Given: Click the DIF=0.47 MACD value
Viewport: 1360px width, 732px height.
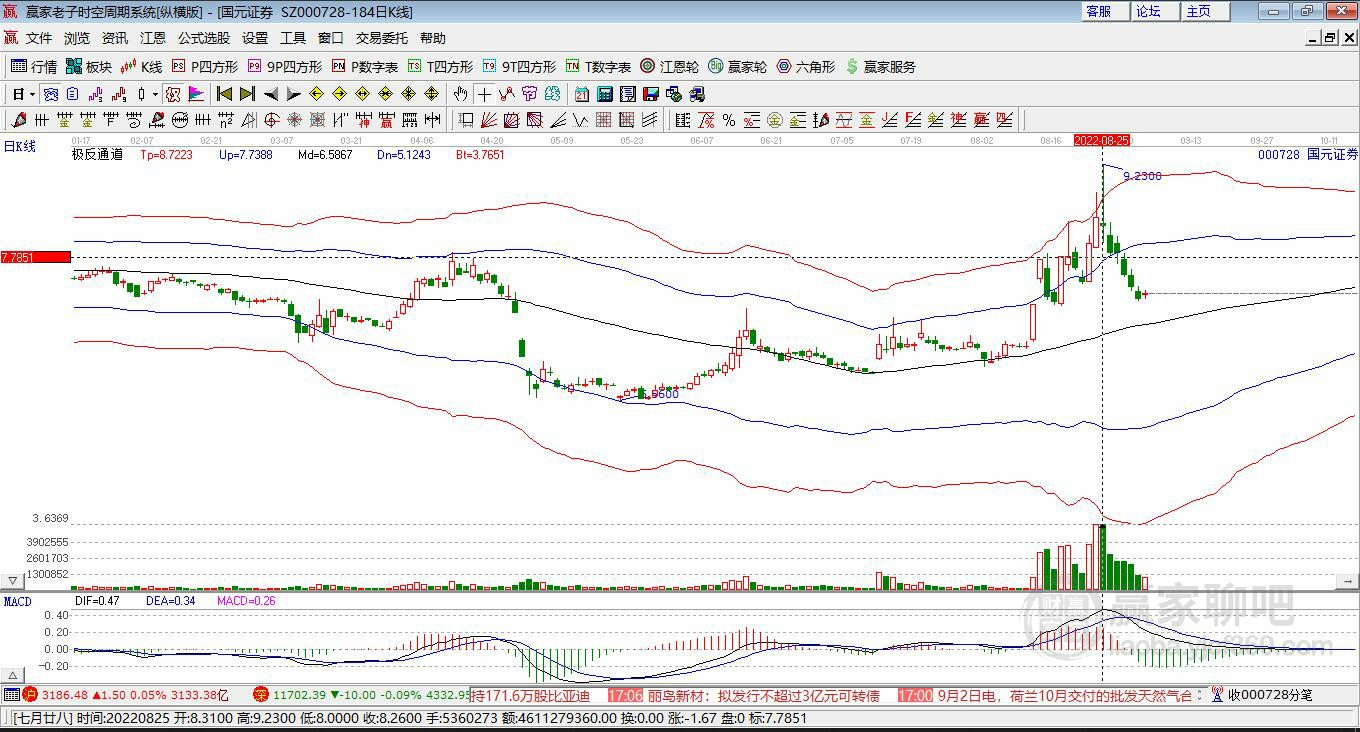Looking at the screenshot, I should (98, 601).
